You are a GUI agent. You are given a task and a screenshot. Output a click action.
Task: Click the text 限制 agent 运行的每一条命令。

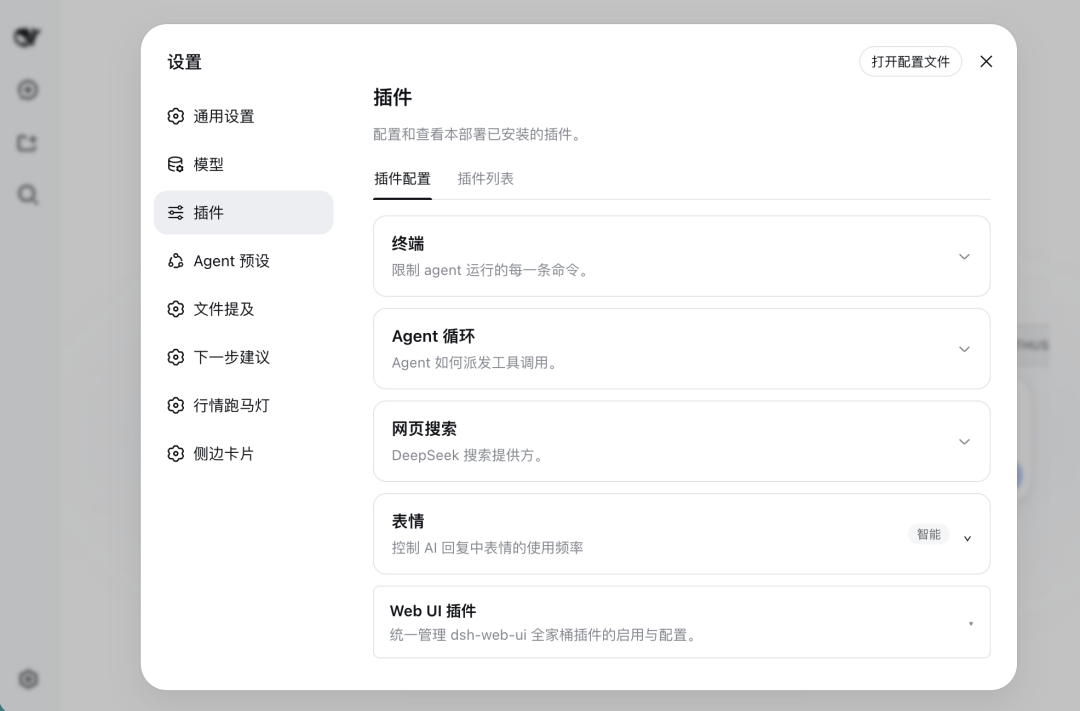click(492, 270)
